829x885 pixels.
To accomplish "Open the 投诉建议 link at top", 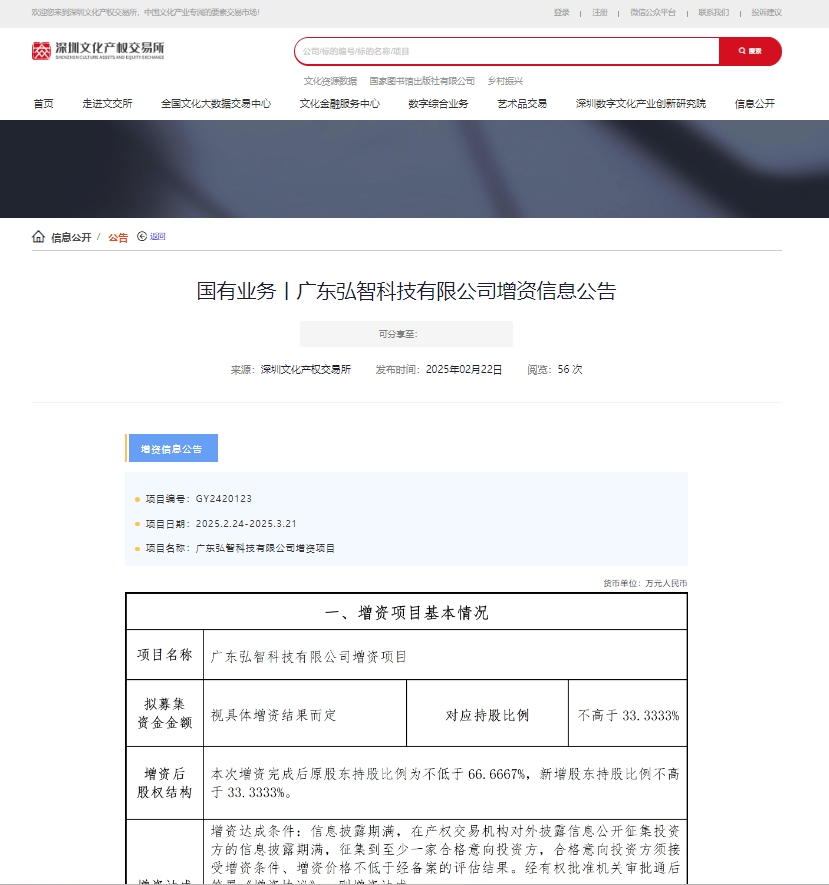I will tap(766, 13).
